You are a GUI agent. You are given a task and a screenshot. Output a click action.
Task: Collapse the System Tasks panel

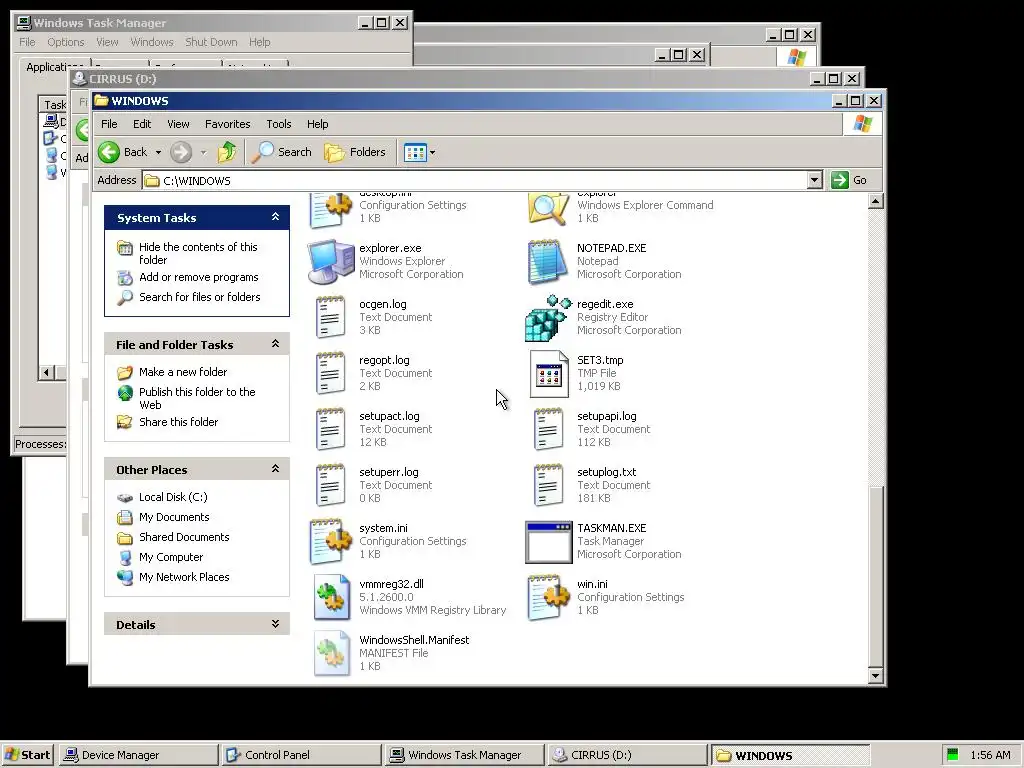tap(276, 217)
